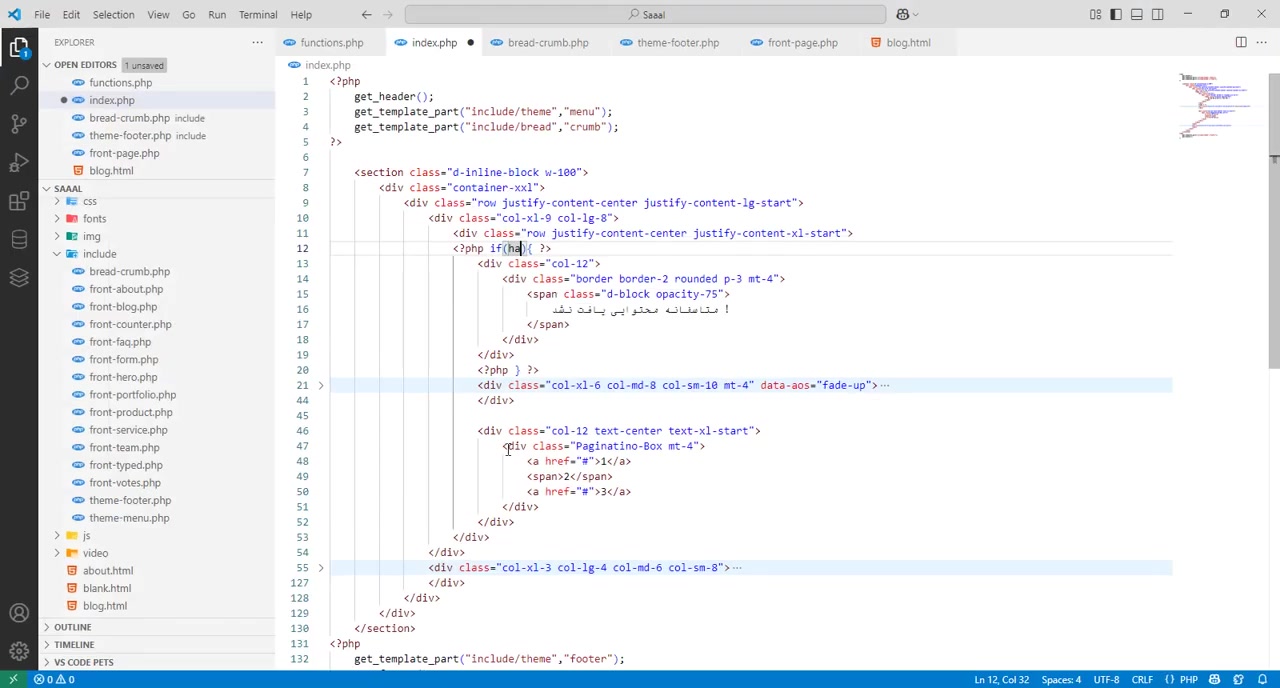Toggle the secondary side bar layout
Viewport: 1280px width, 688px height.
click(1157, 14)
